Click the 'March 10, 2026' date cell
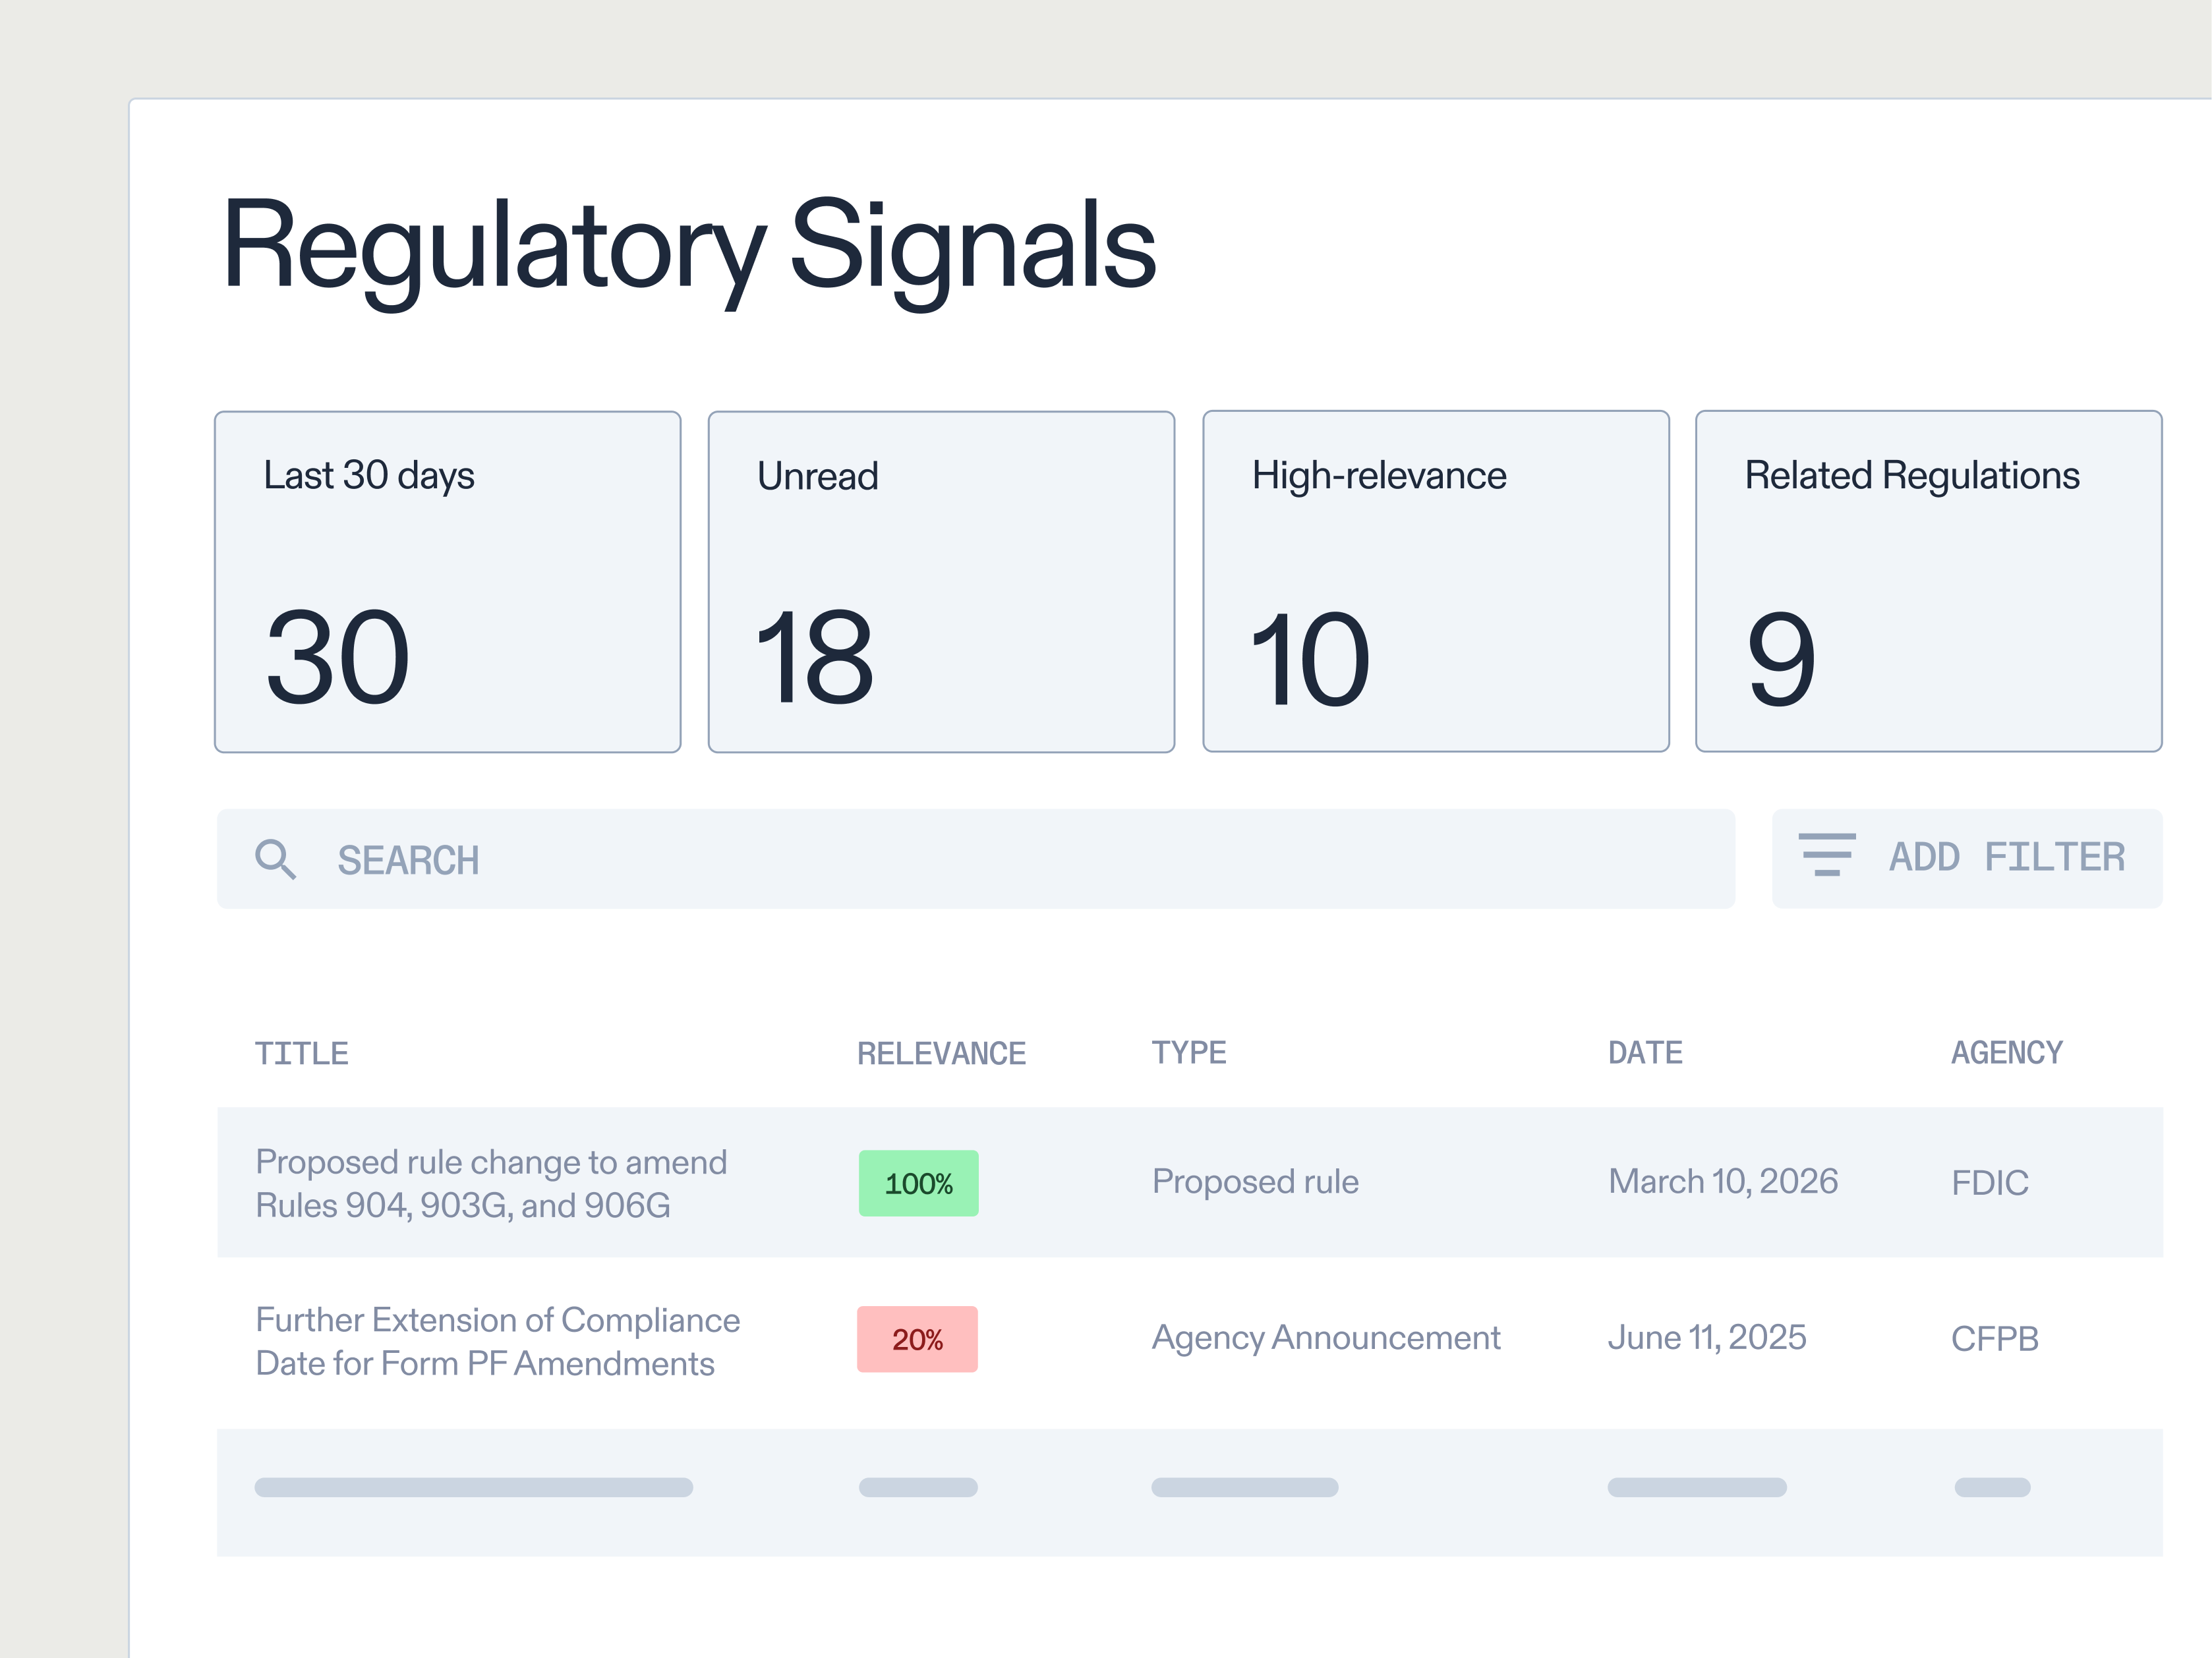Image resolution: width=2212 pixels, height=1658 pixels. click(1723, 1182)
